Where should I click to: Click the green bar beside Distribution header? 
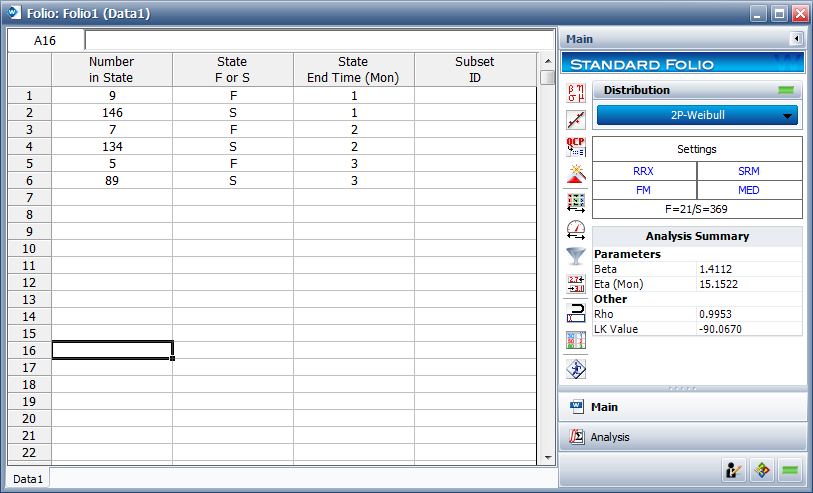787,91
